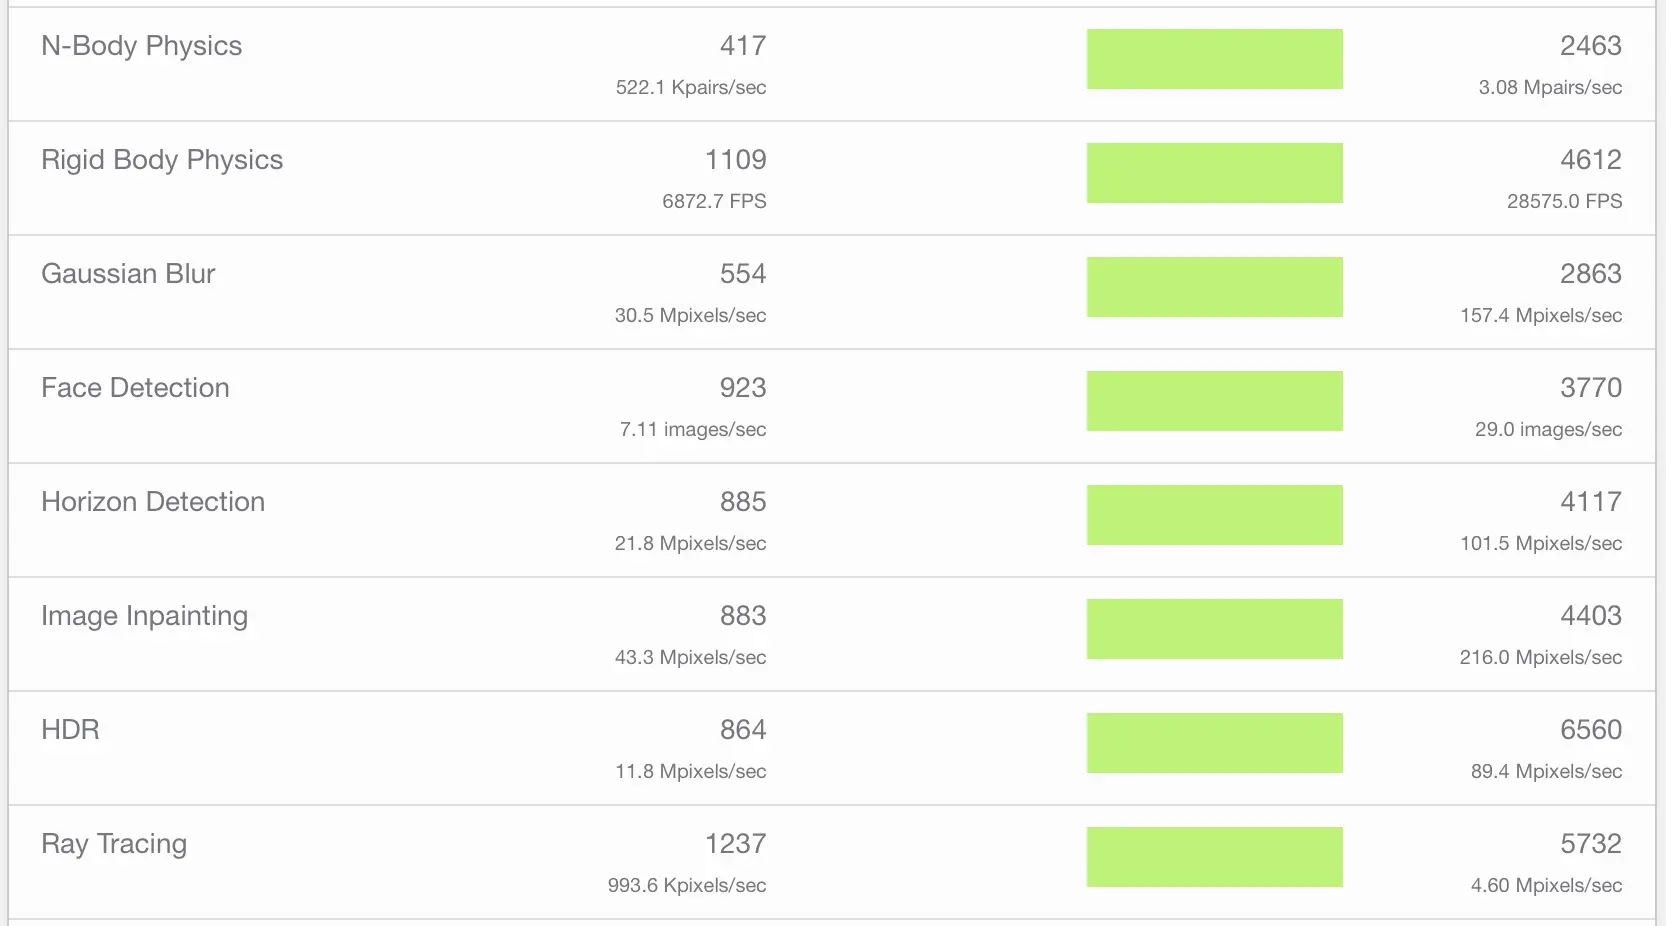This screenshot has height=926, width=1666.
Task: Select the 6560 HDR score
Action: [1591, 730]
